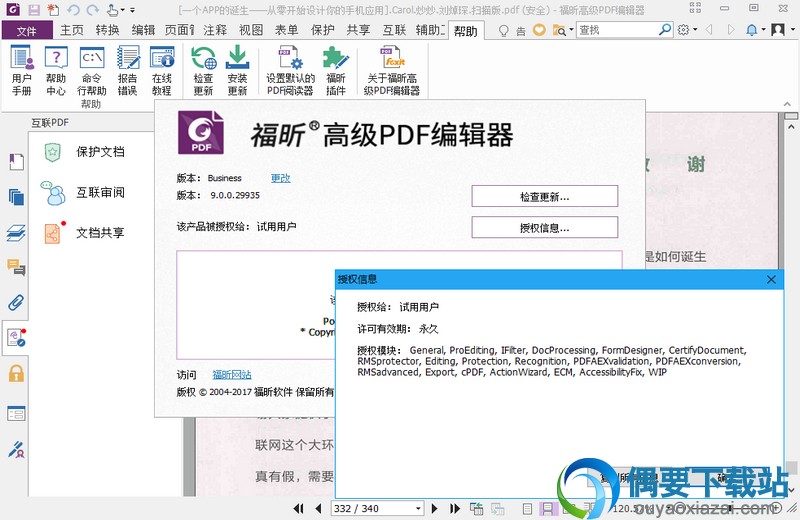Click 检查更新 icon in the ribbon
The image size is (800, 520).
tap(203, 70)
